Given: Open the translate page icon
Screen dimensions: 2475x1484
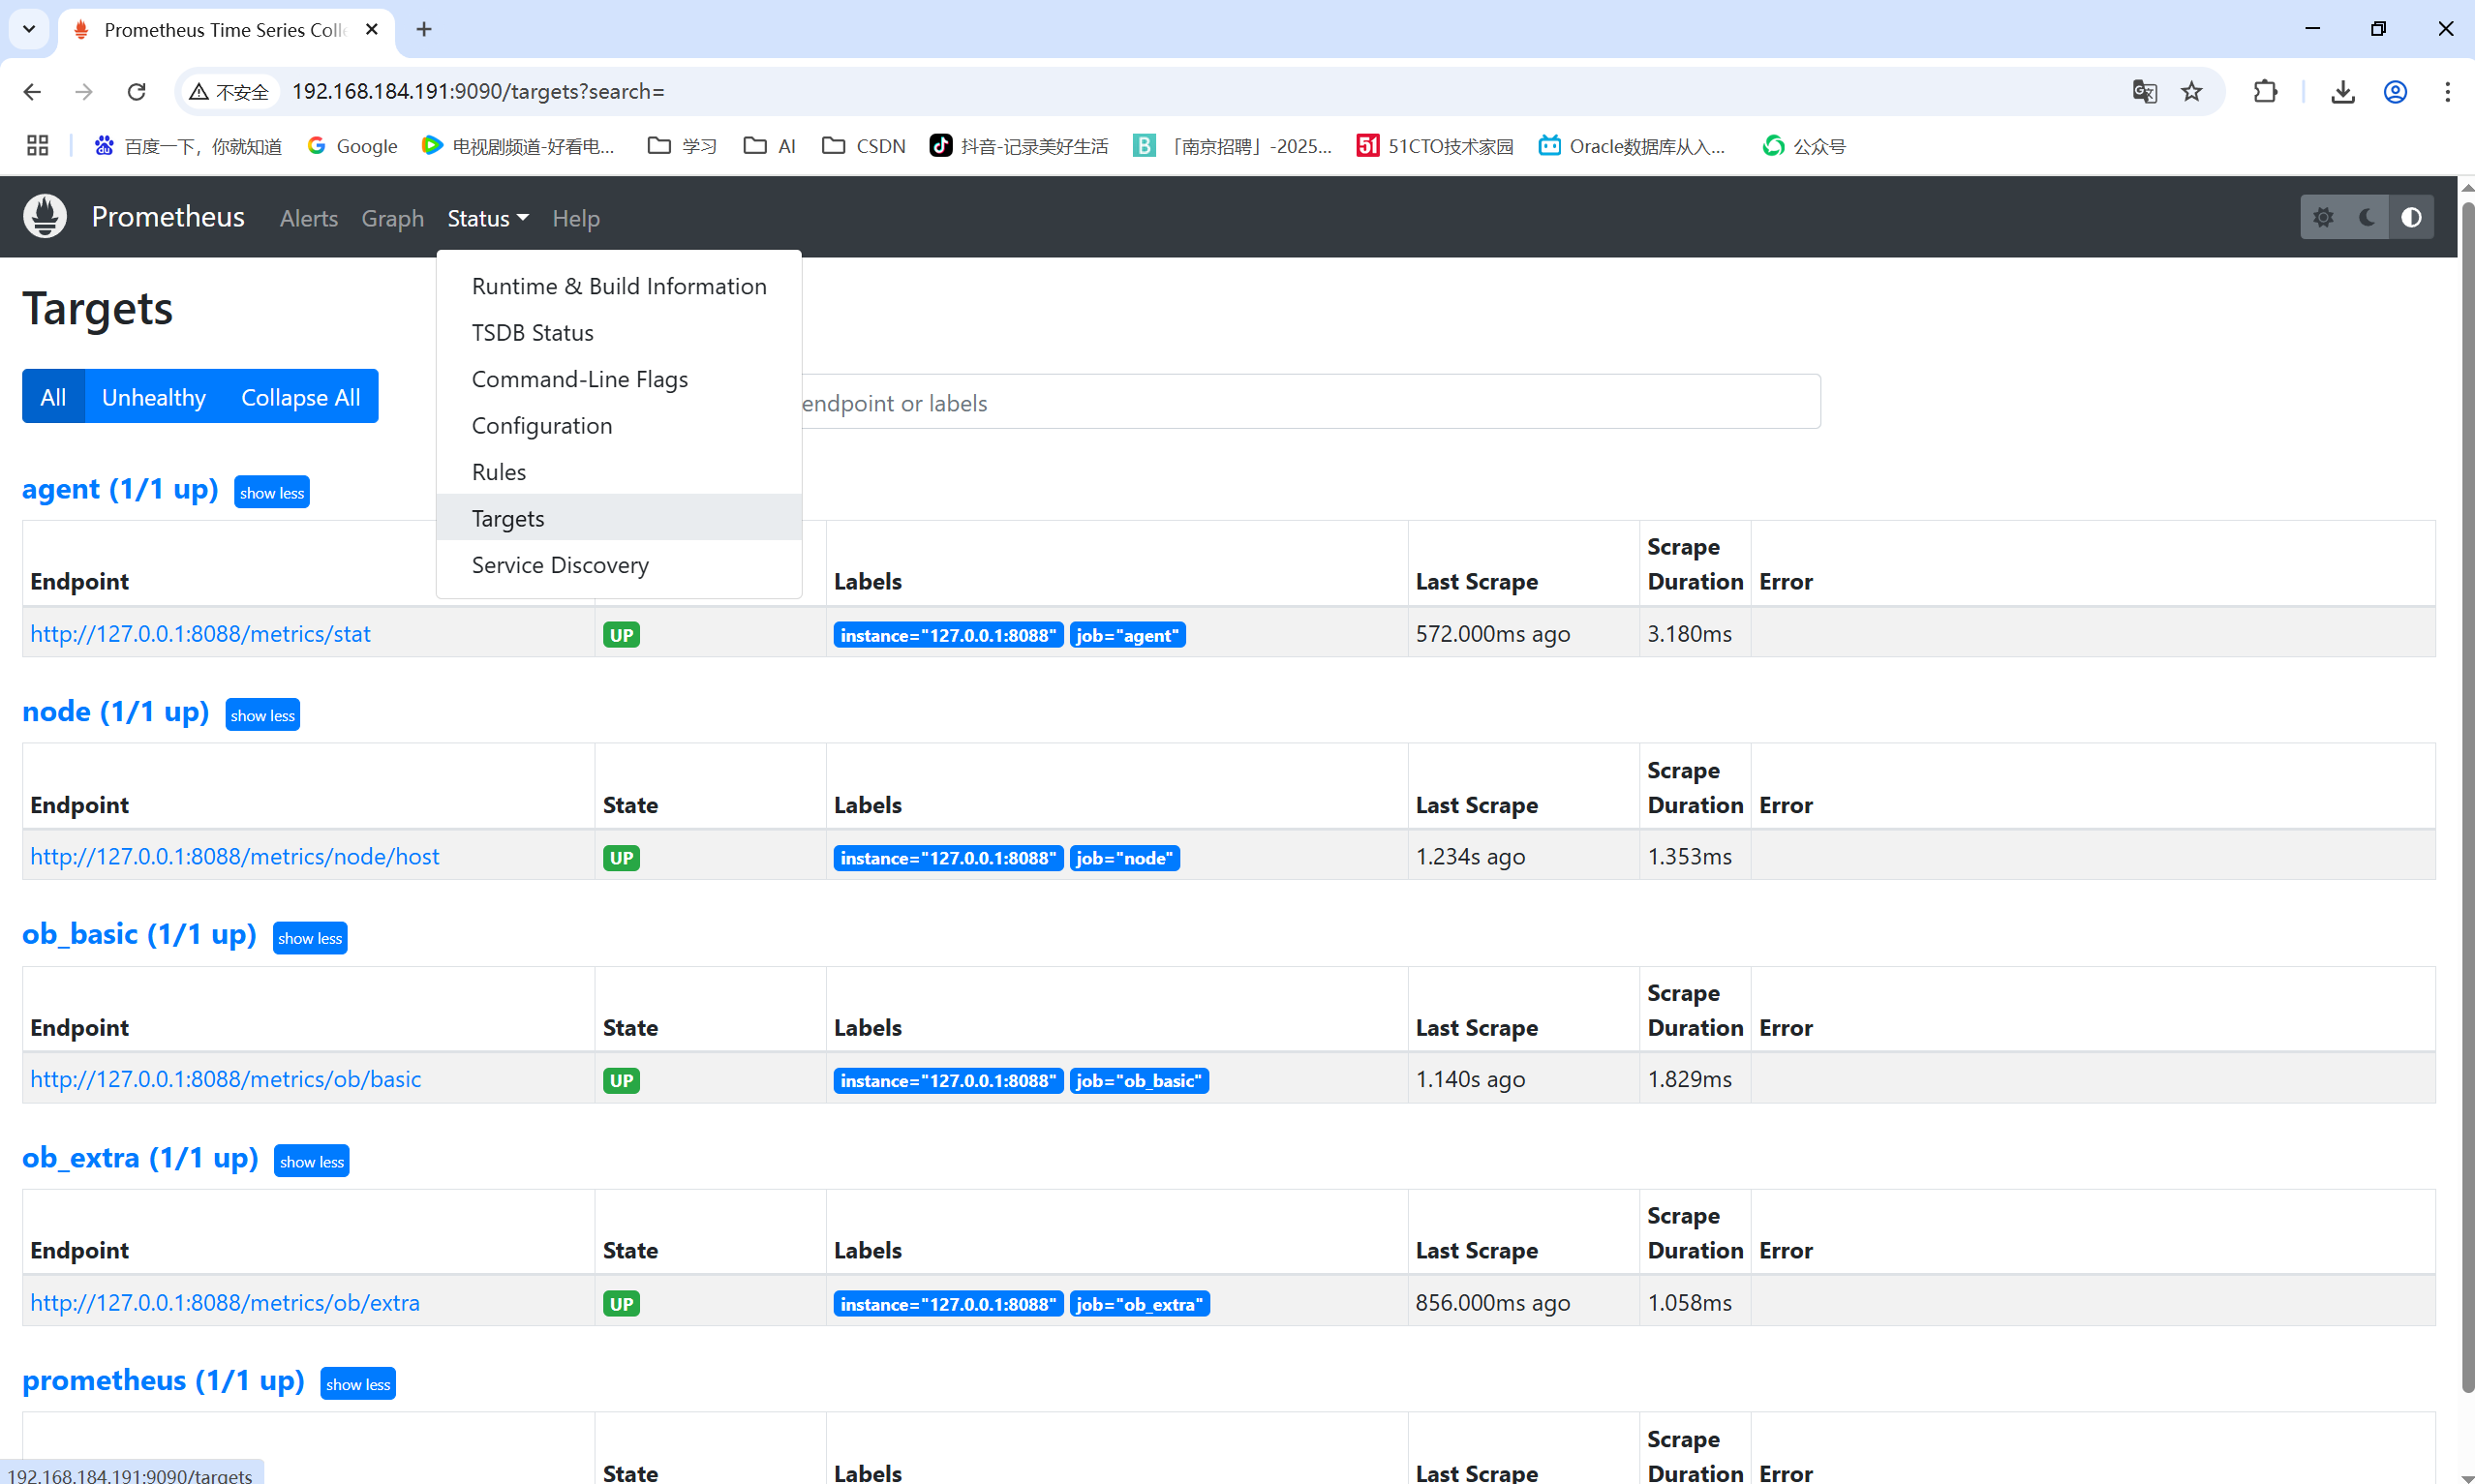Looking at the screenshot, I should click(2144, 92).
